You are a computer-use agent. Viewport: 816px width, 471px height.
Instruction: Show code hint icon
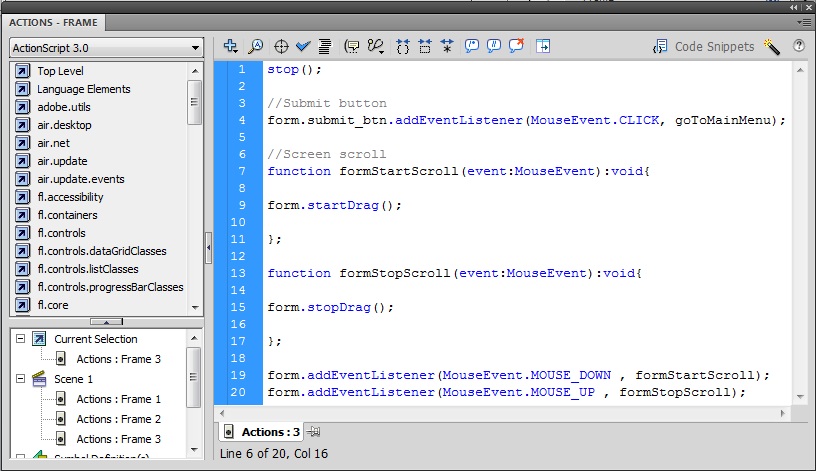[352, 46]
